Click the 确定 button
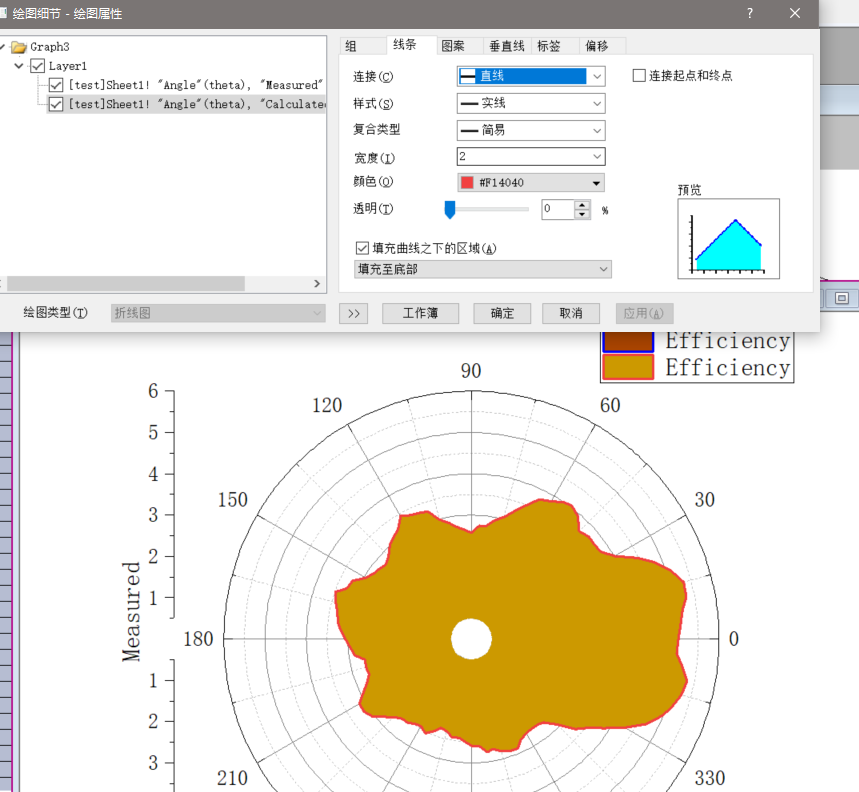Viewport: 859px width, 792px height. click(x=502, y=314)
